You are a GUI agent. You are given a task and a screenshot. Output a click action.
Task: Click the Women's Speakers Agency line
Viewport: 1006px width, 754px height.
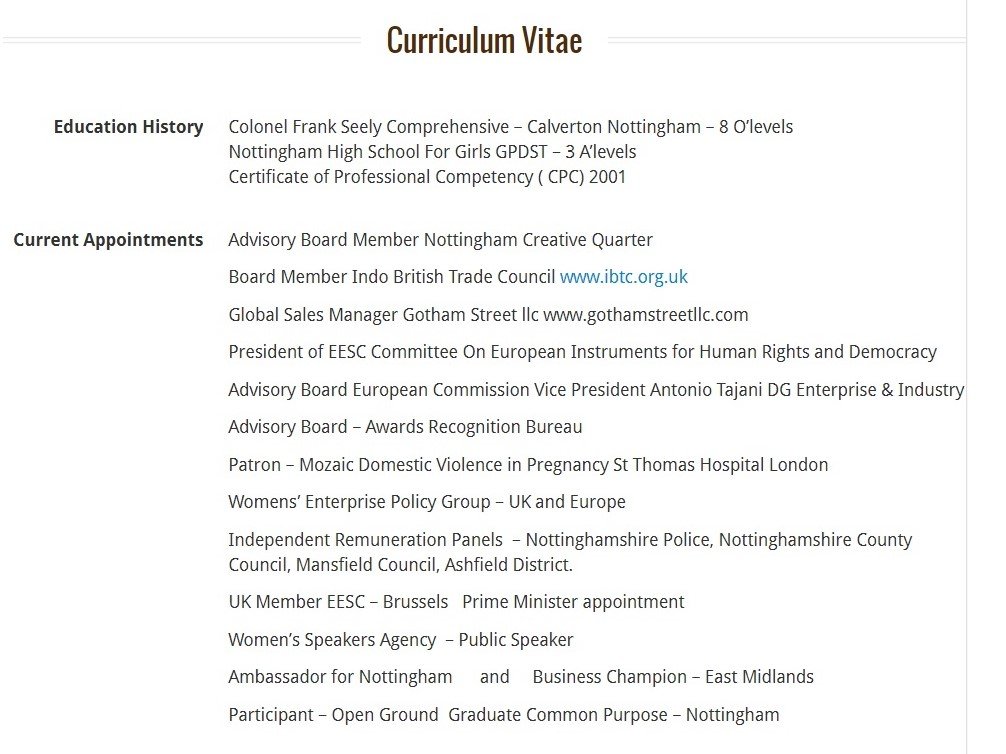click(400, 640)
